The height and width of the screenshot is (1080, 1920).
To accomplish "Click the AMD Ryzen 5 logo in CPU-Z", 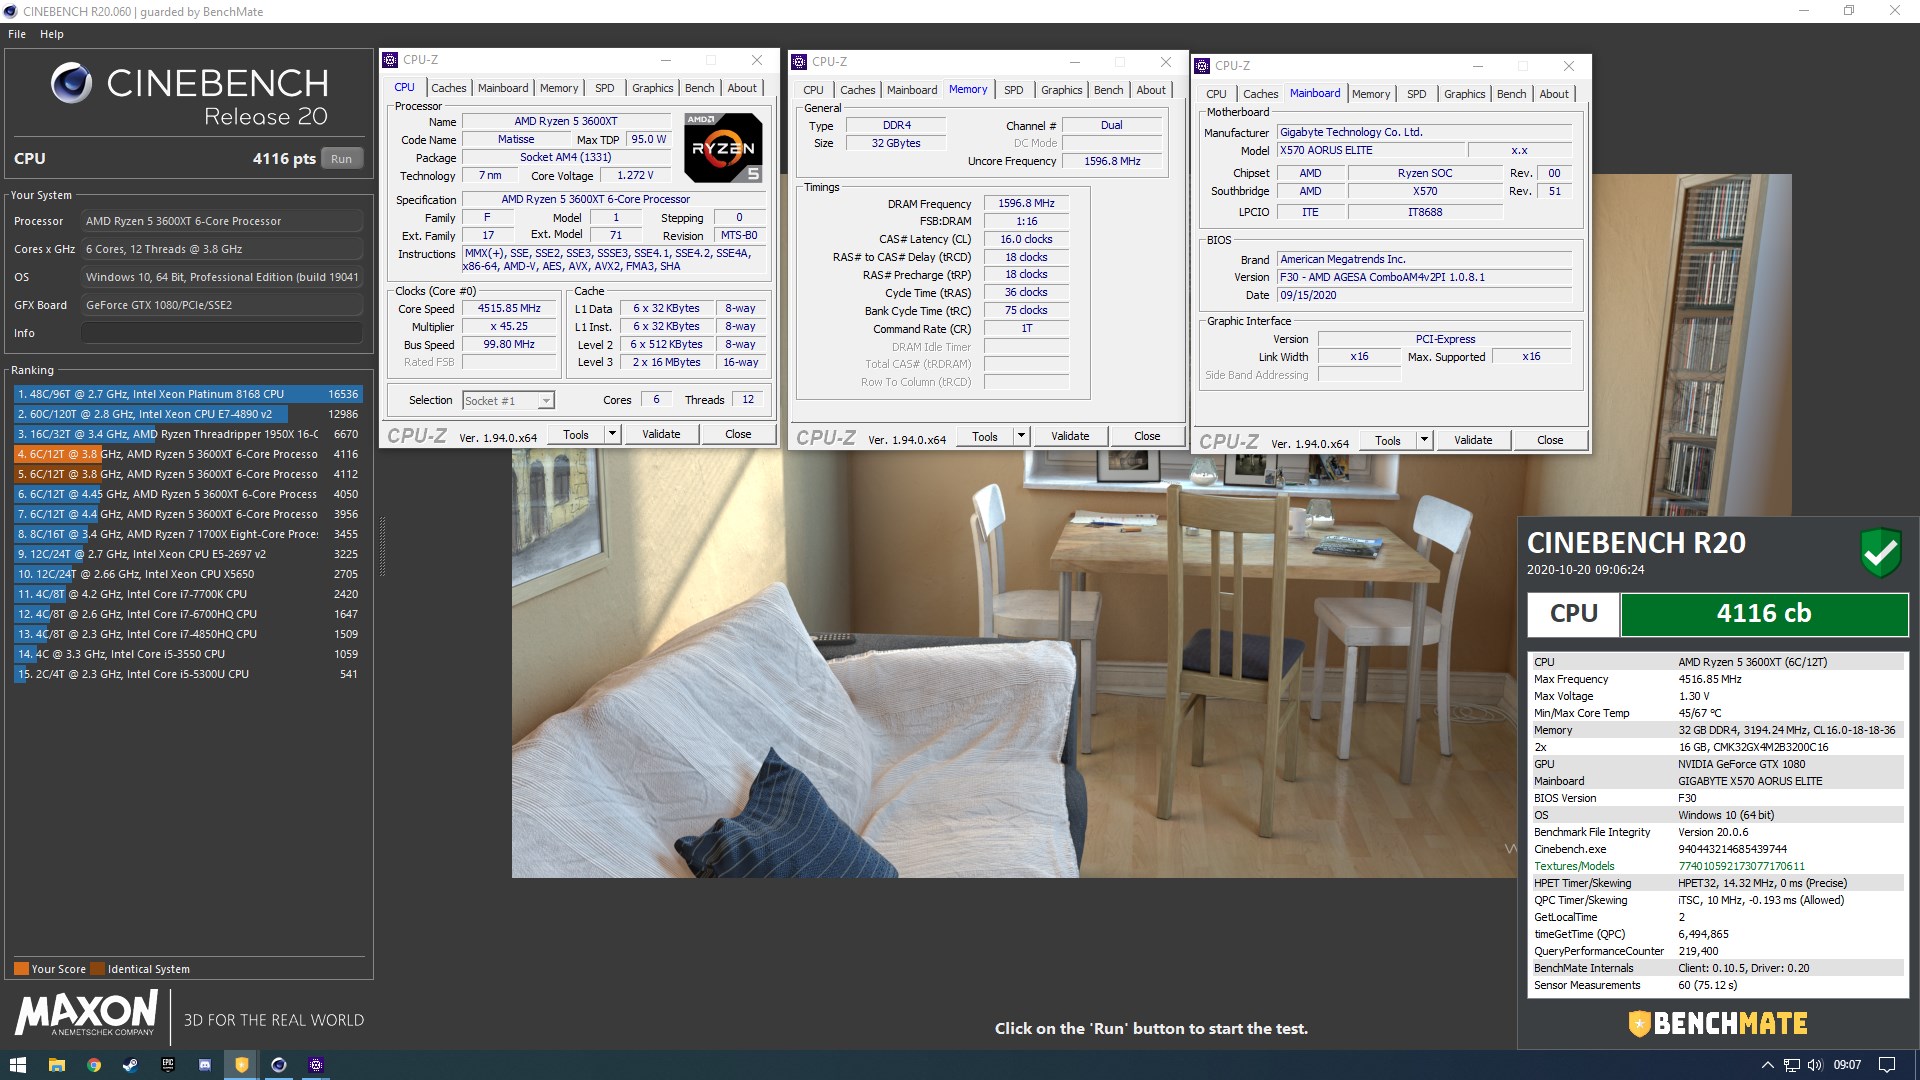I will point(723,147).
